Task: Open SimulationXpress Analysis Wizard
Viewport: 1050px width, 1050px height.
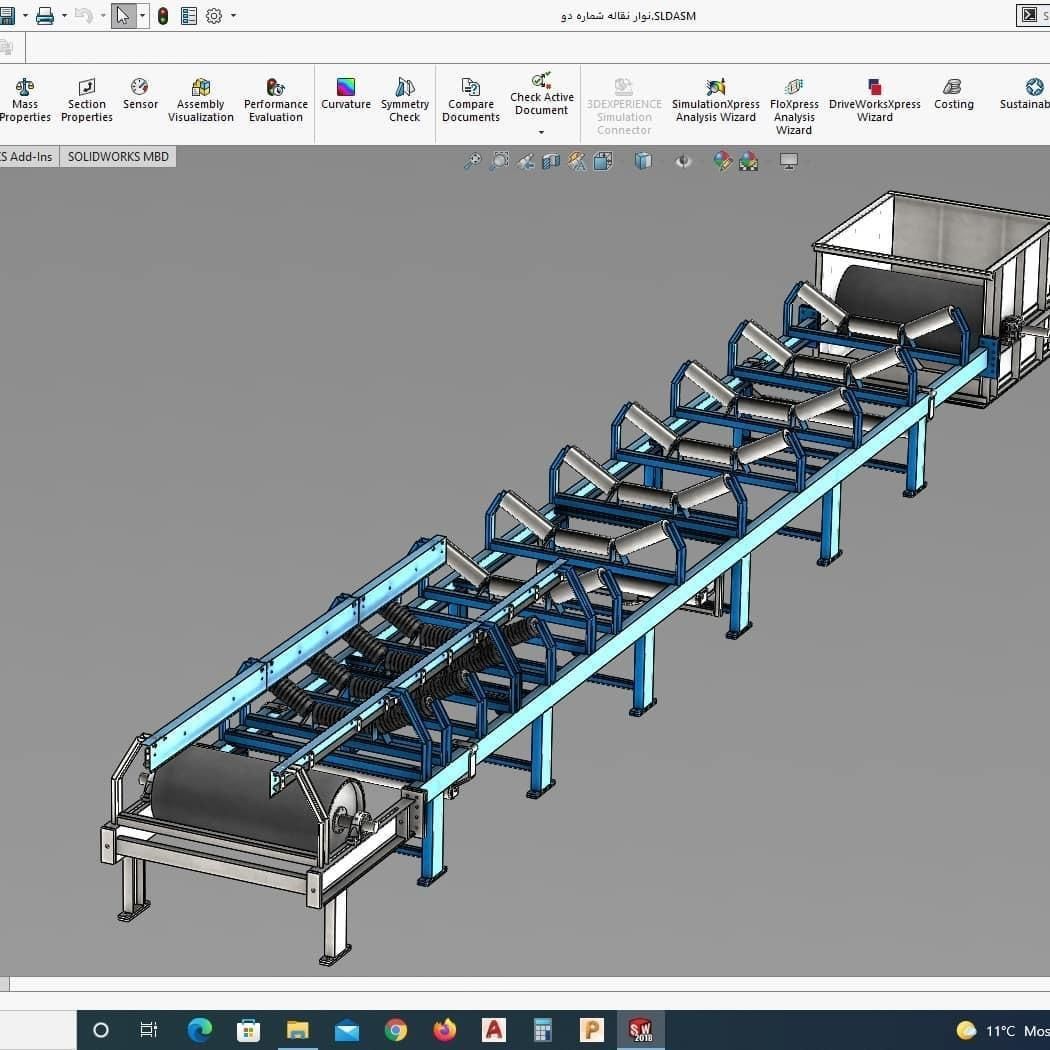Action: point(716,100)
